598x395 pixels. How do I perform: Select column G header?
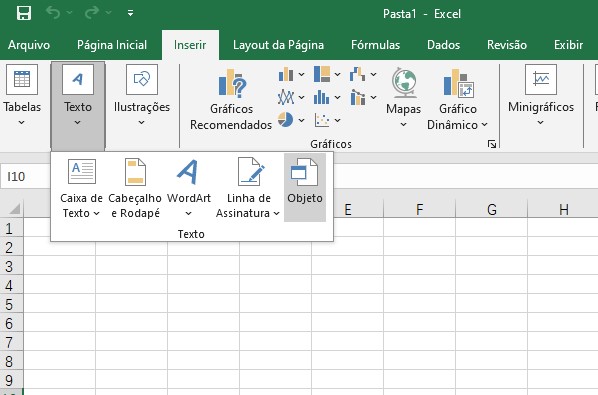(492, 209)
